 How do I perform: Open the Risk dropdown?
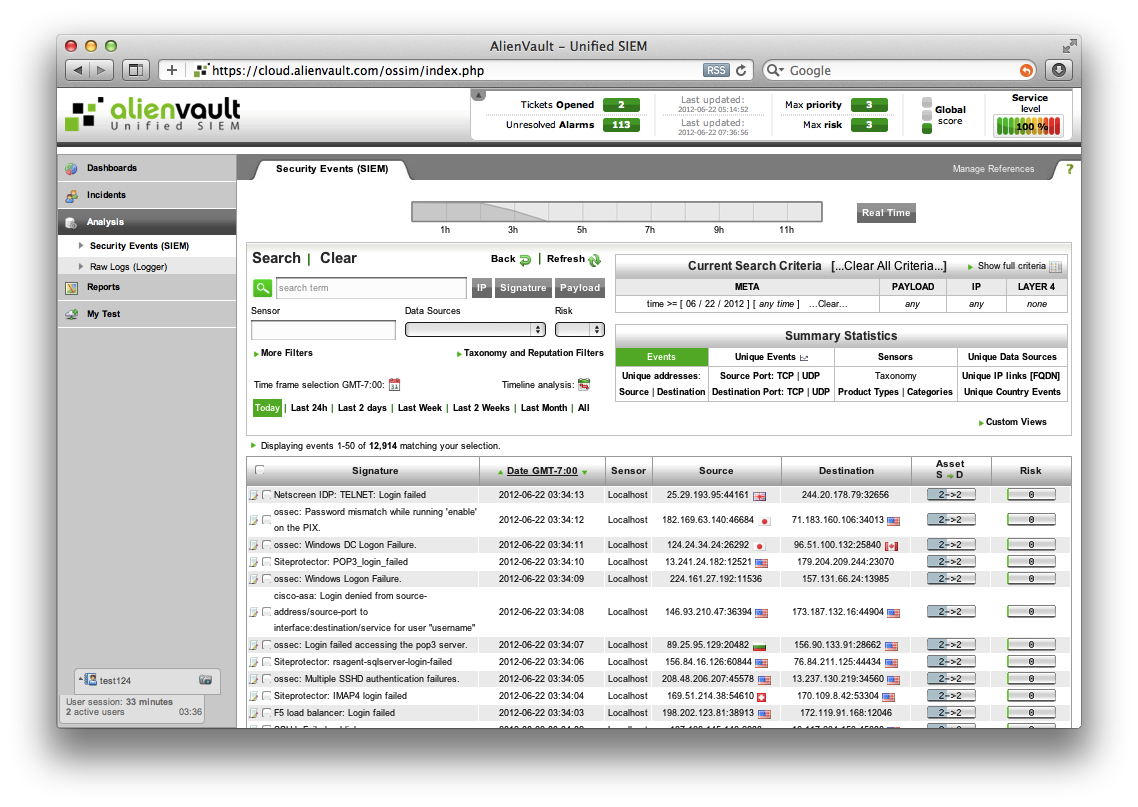pos(579,329)
